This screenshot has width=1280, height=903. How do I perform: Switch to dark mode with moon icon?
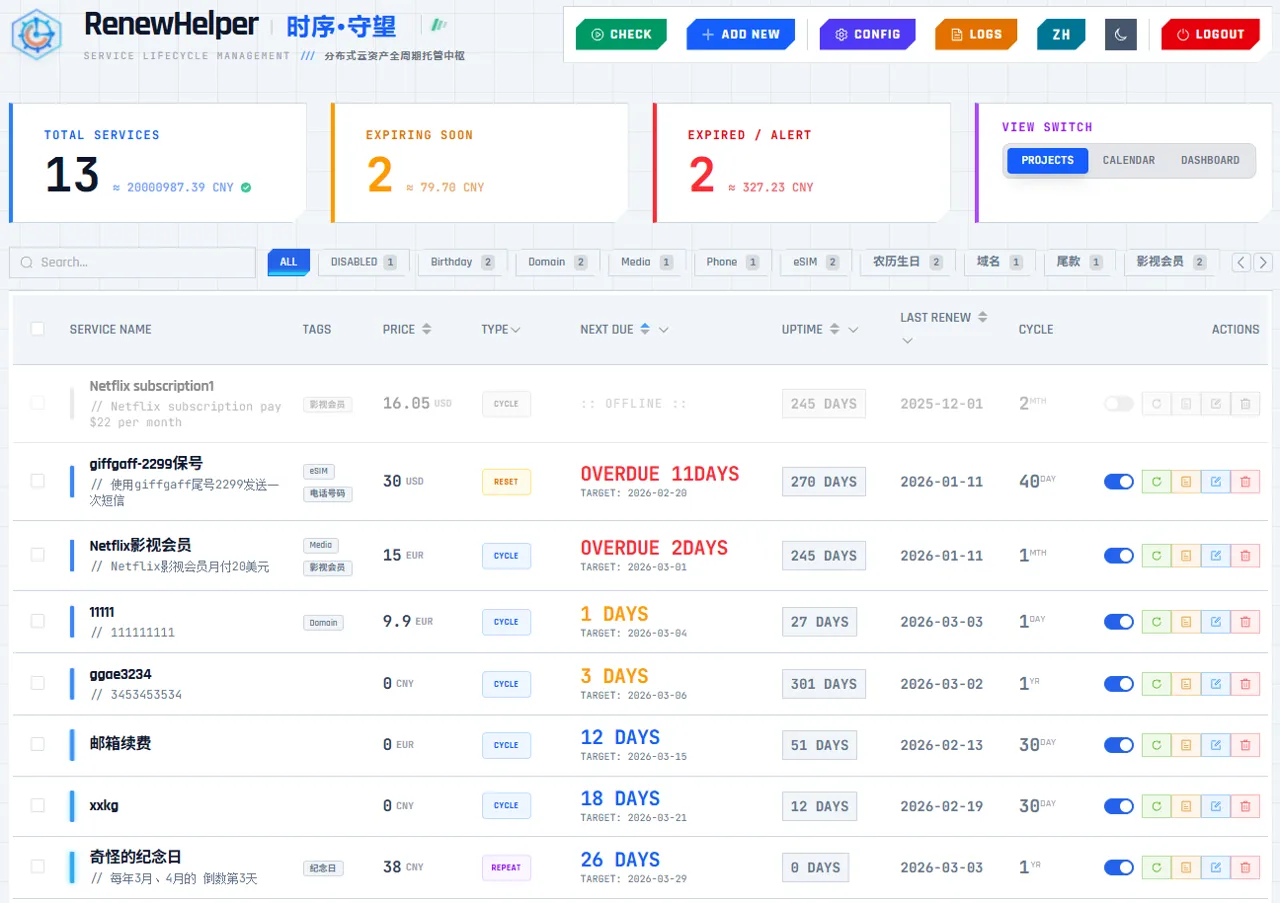1121,34
